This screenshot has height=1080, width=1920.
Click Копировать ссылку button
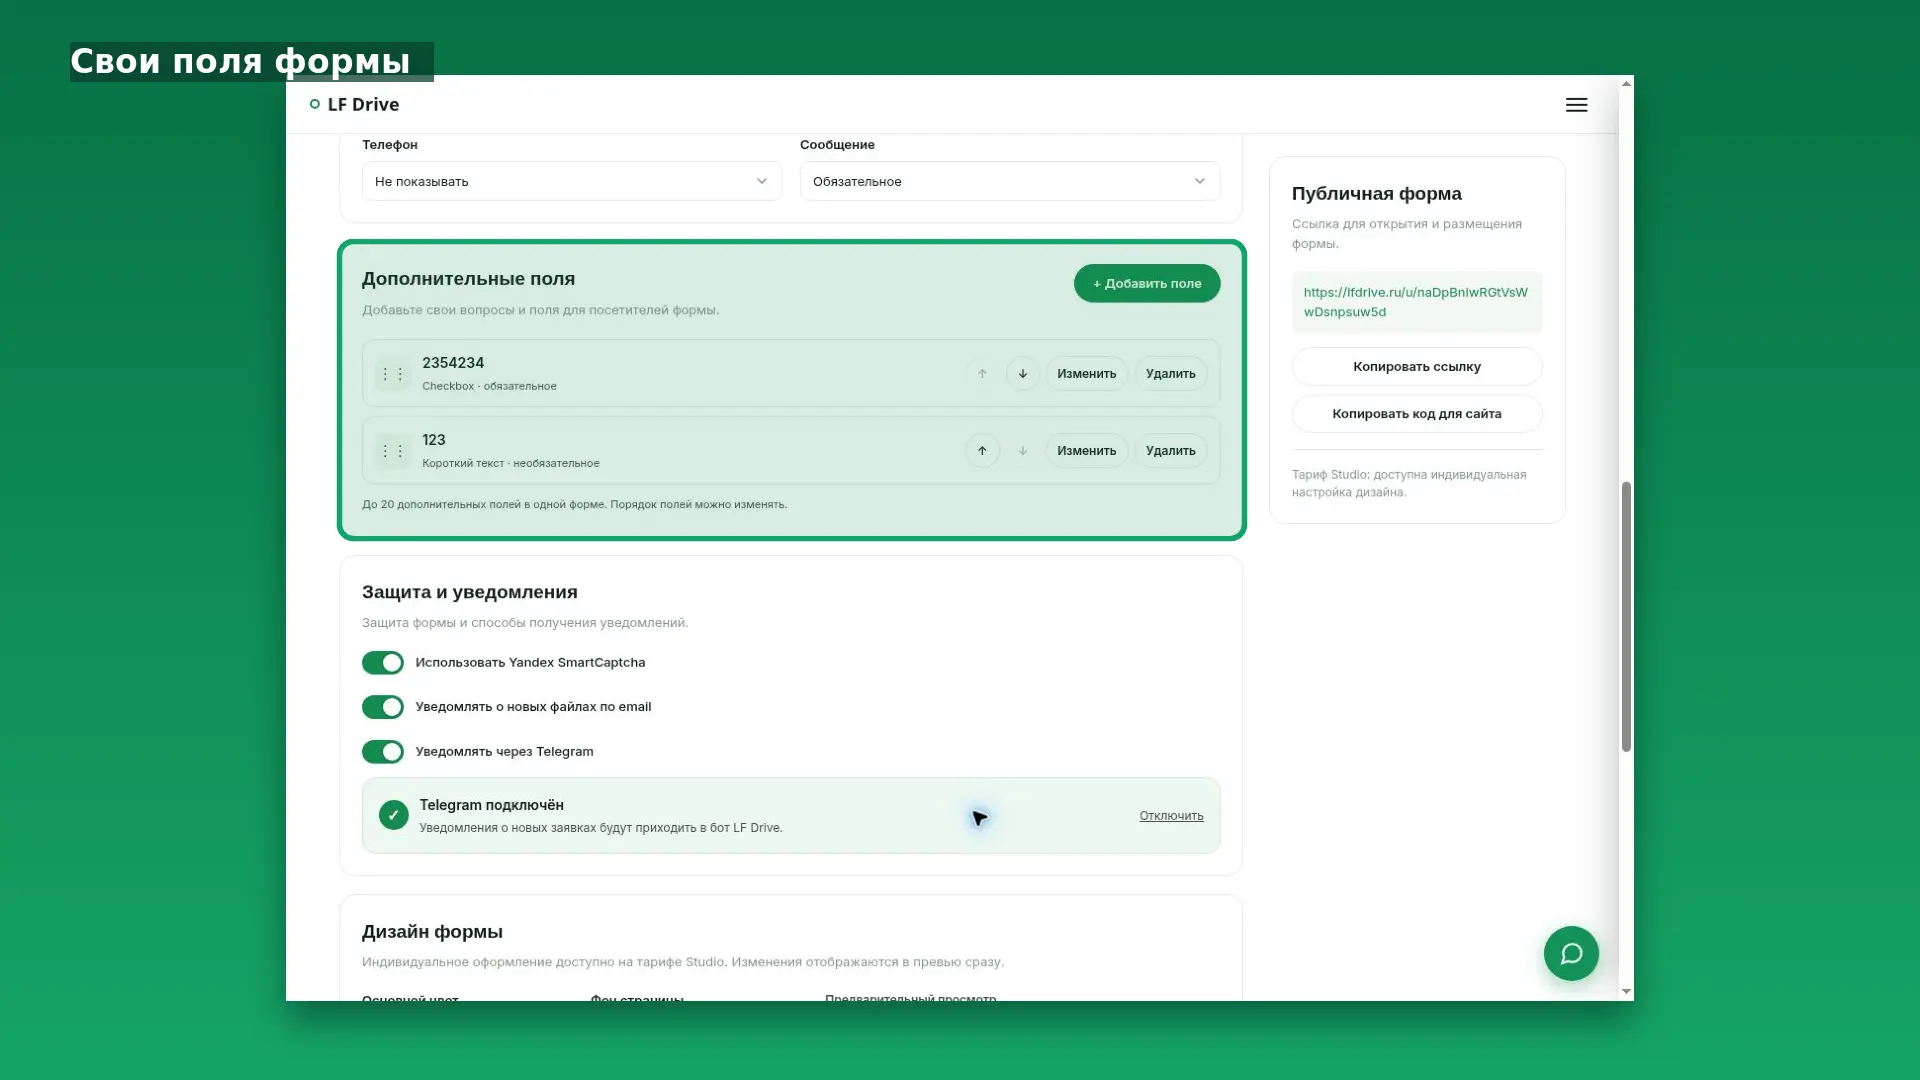[x=1417, y=366]
